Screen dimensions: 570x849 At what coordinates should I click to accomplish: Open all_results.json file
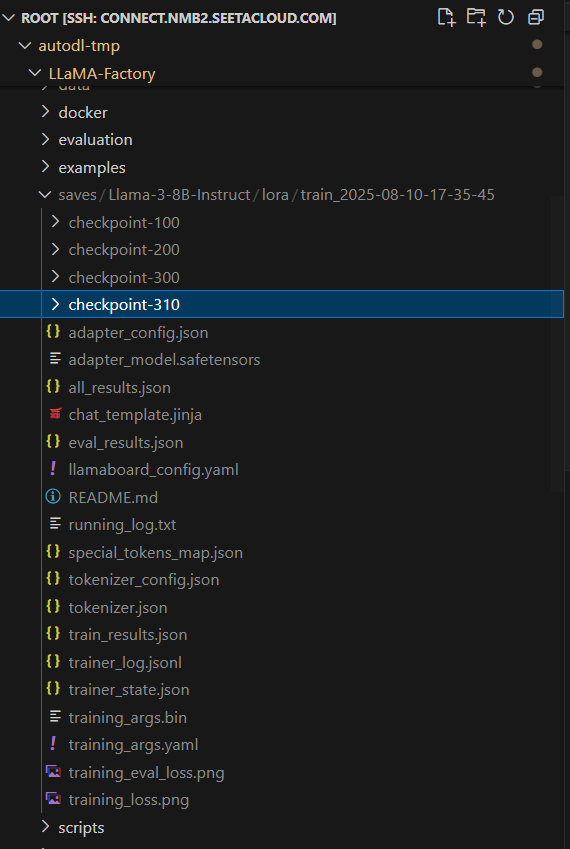[x=120, y=388]
